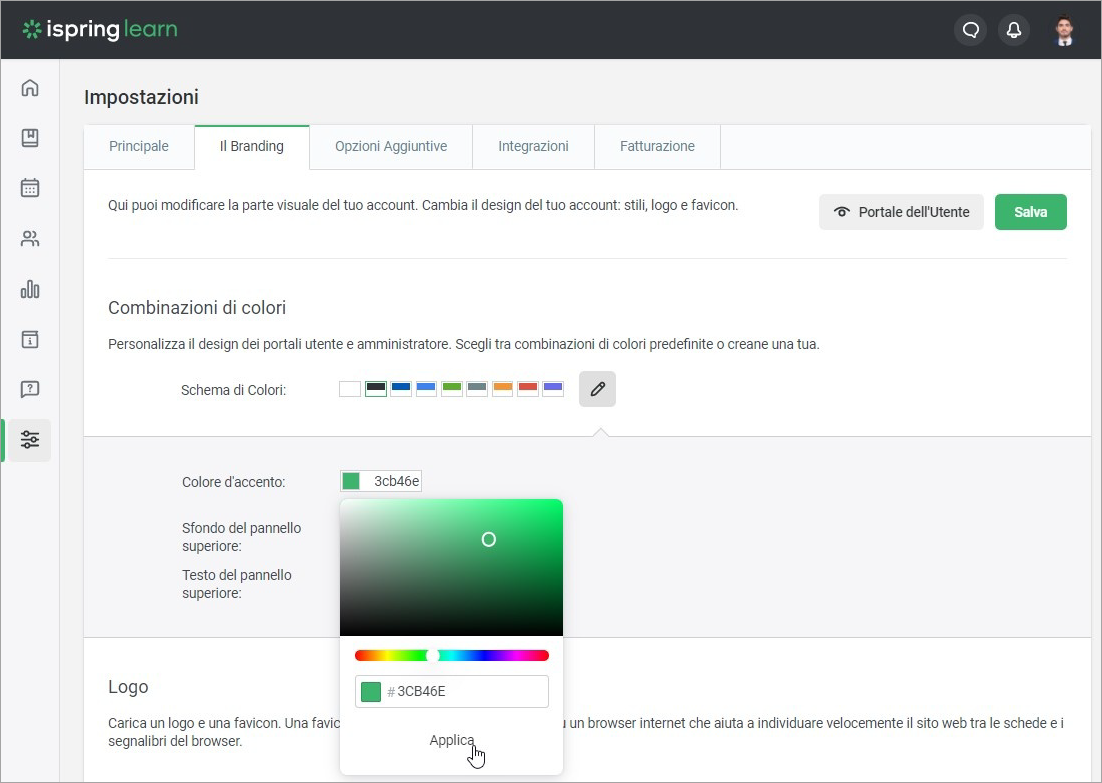Open the reports bar chart icon

(x=30, y=289)
